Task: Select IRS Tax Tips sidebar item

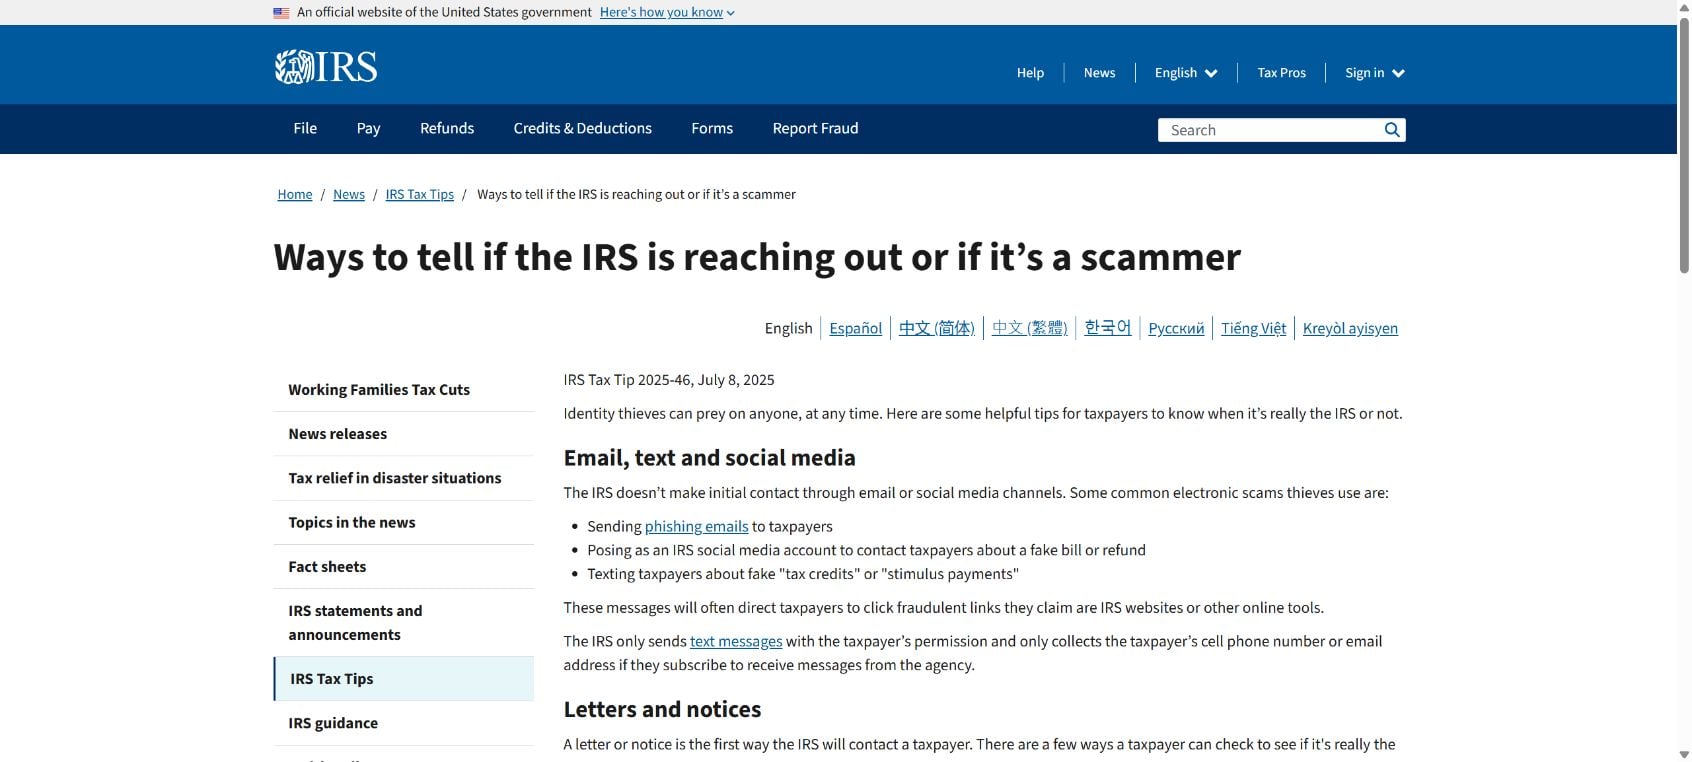Action: pyautogui.click(x=404, y=679)
